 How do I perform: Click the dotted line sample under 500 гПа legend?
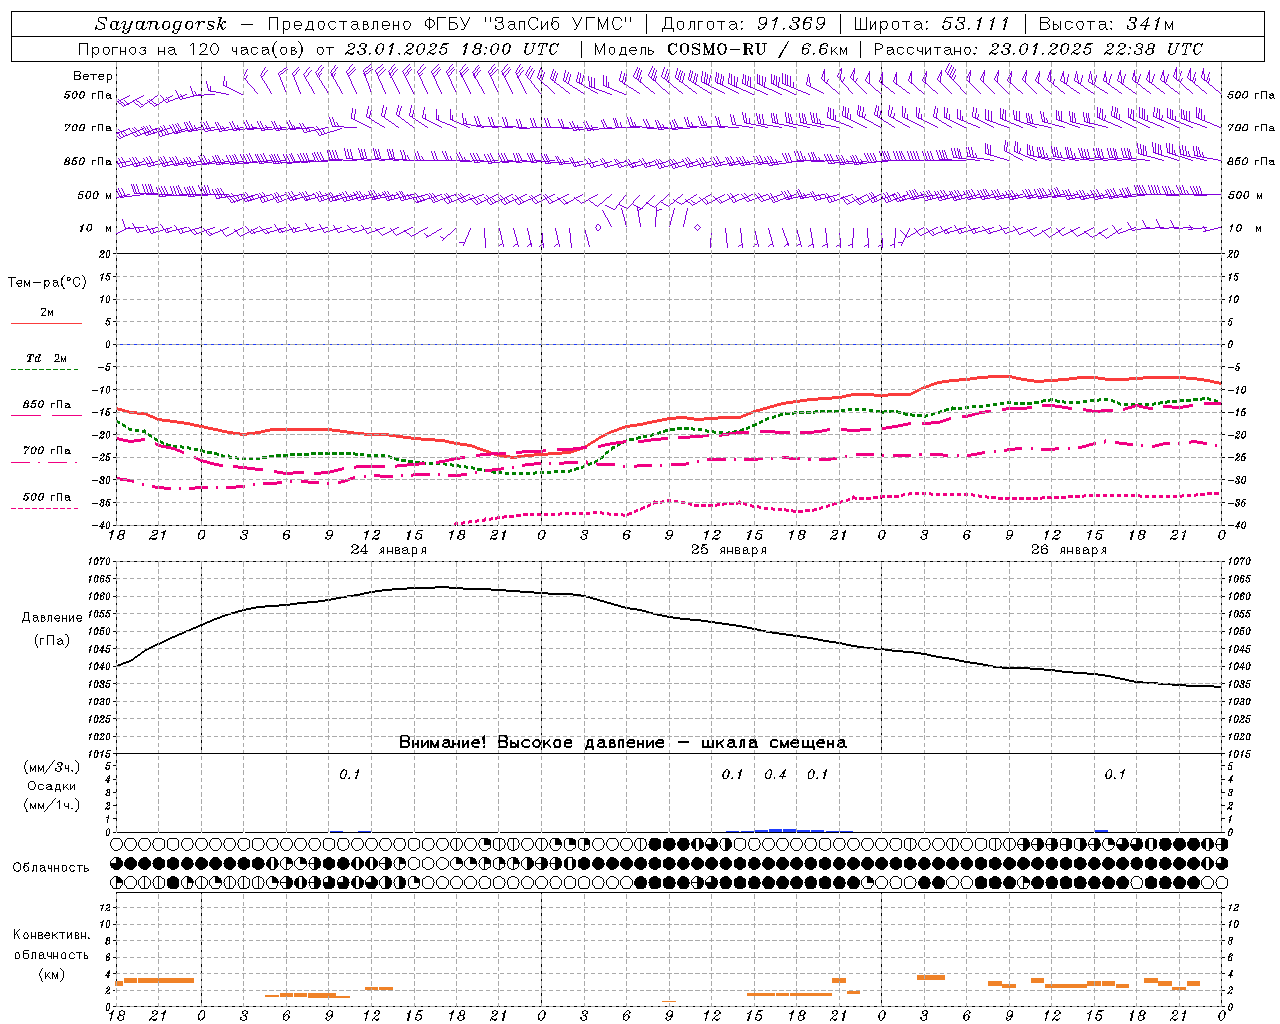[45, 509]
